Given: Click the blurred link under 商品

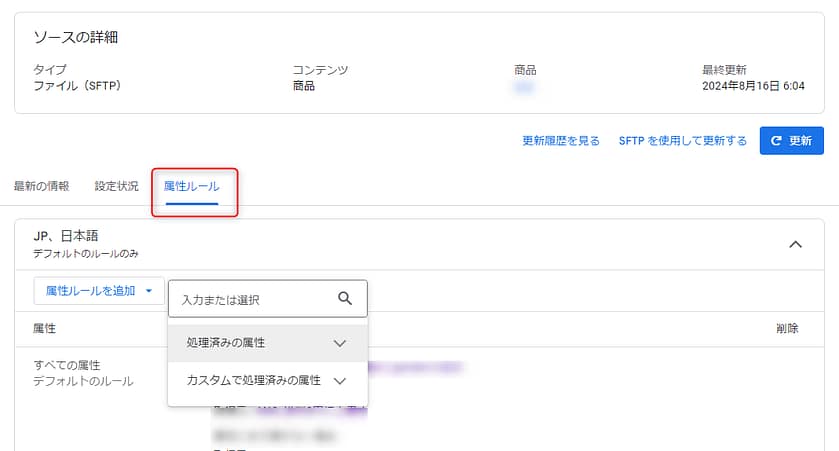Looking at the screenshot, I should click(x=522, y=87).
